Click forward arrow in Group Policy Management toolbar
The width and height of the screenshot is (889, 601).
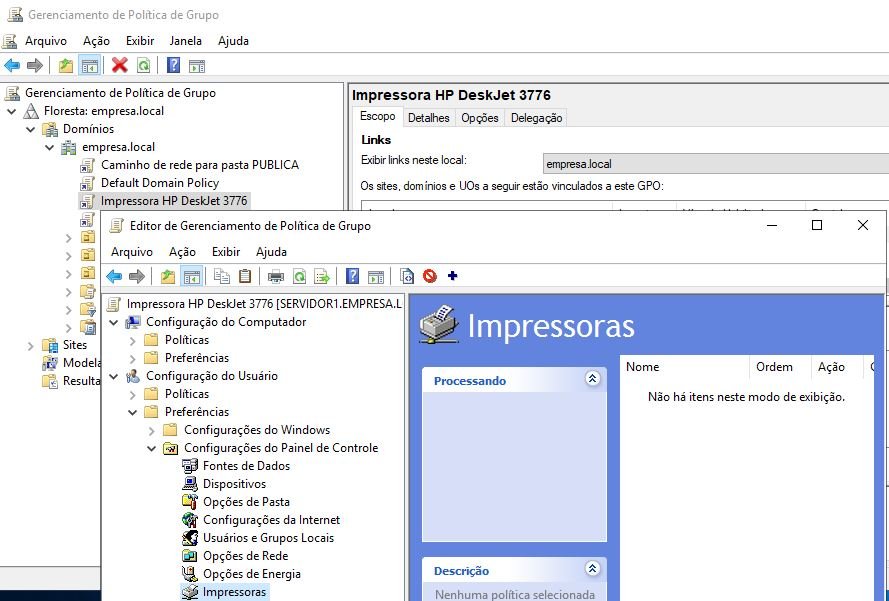[x=35, y=66]
